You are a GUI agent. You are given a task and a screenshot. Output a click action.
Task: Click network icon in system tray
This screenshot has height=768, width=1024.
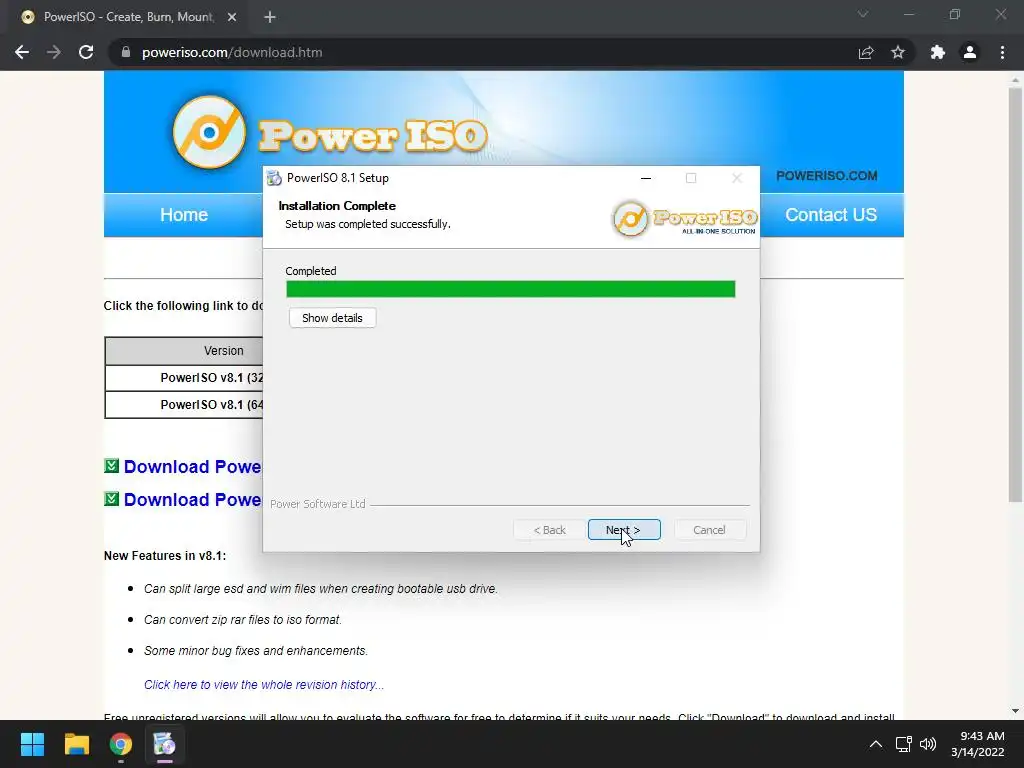click(904, 744)
